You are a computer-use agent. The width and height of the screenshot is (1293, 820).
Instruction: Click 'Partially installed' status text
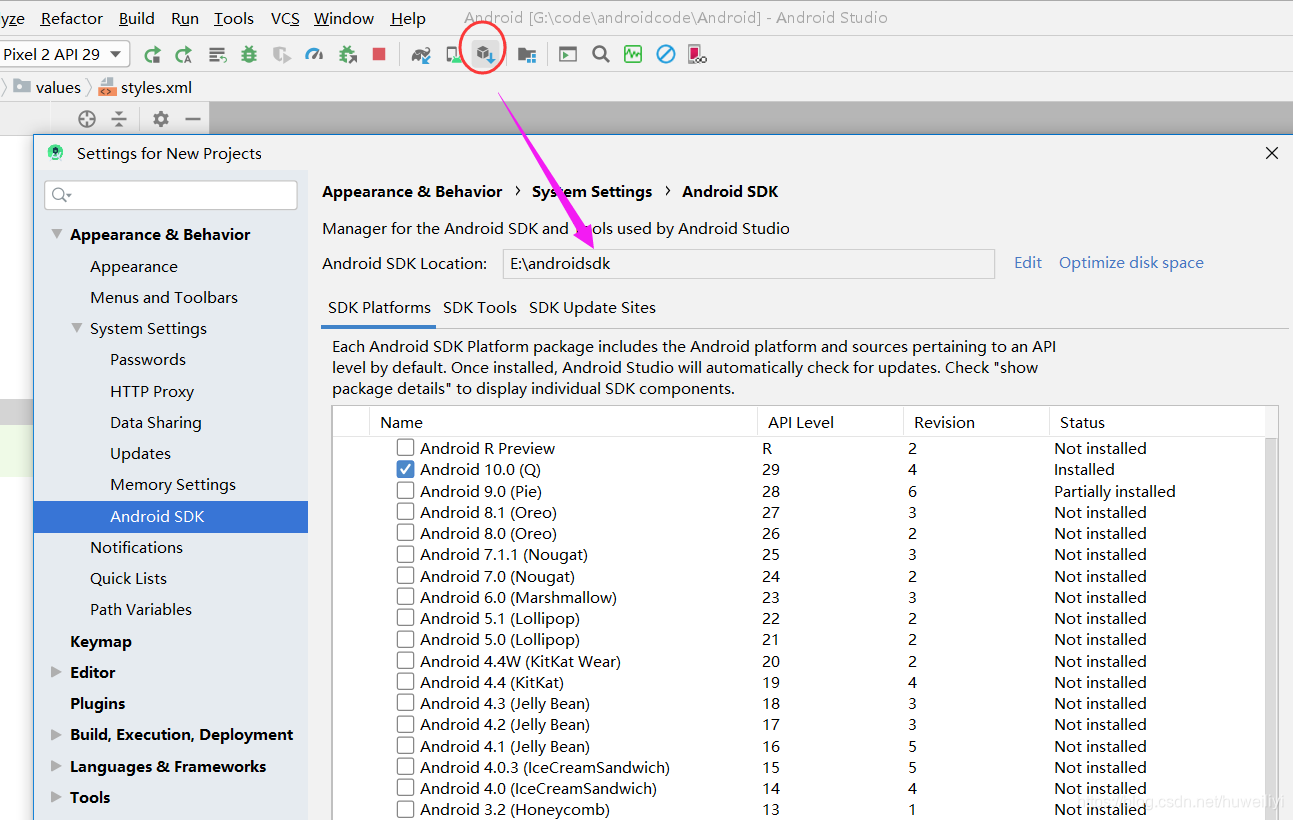1115,491
